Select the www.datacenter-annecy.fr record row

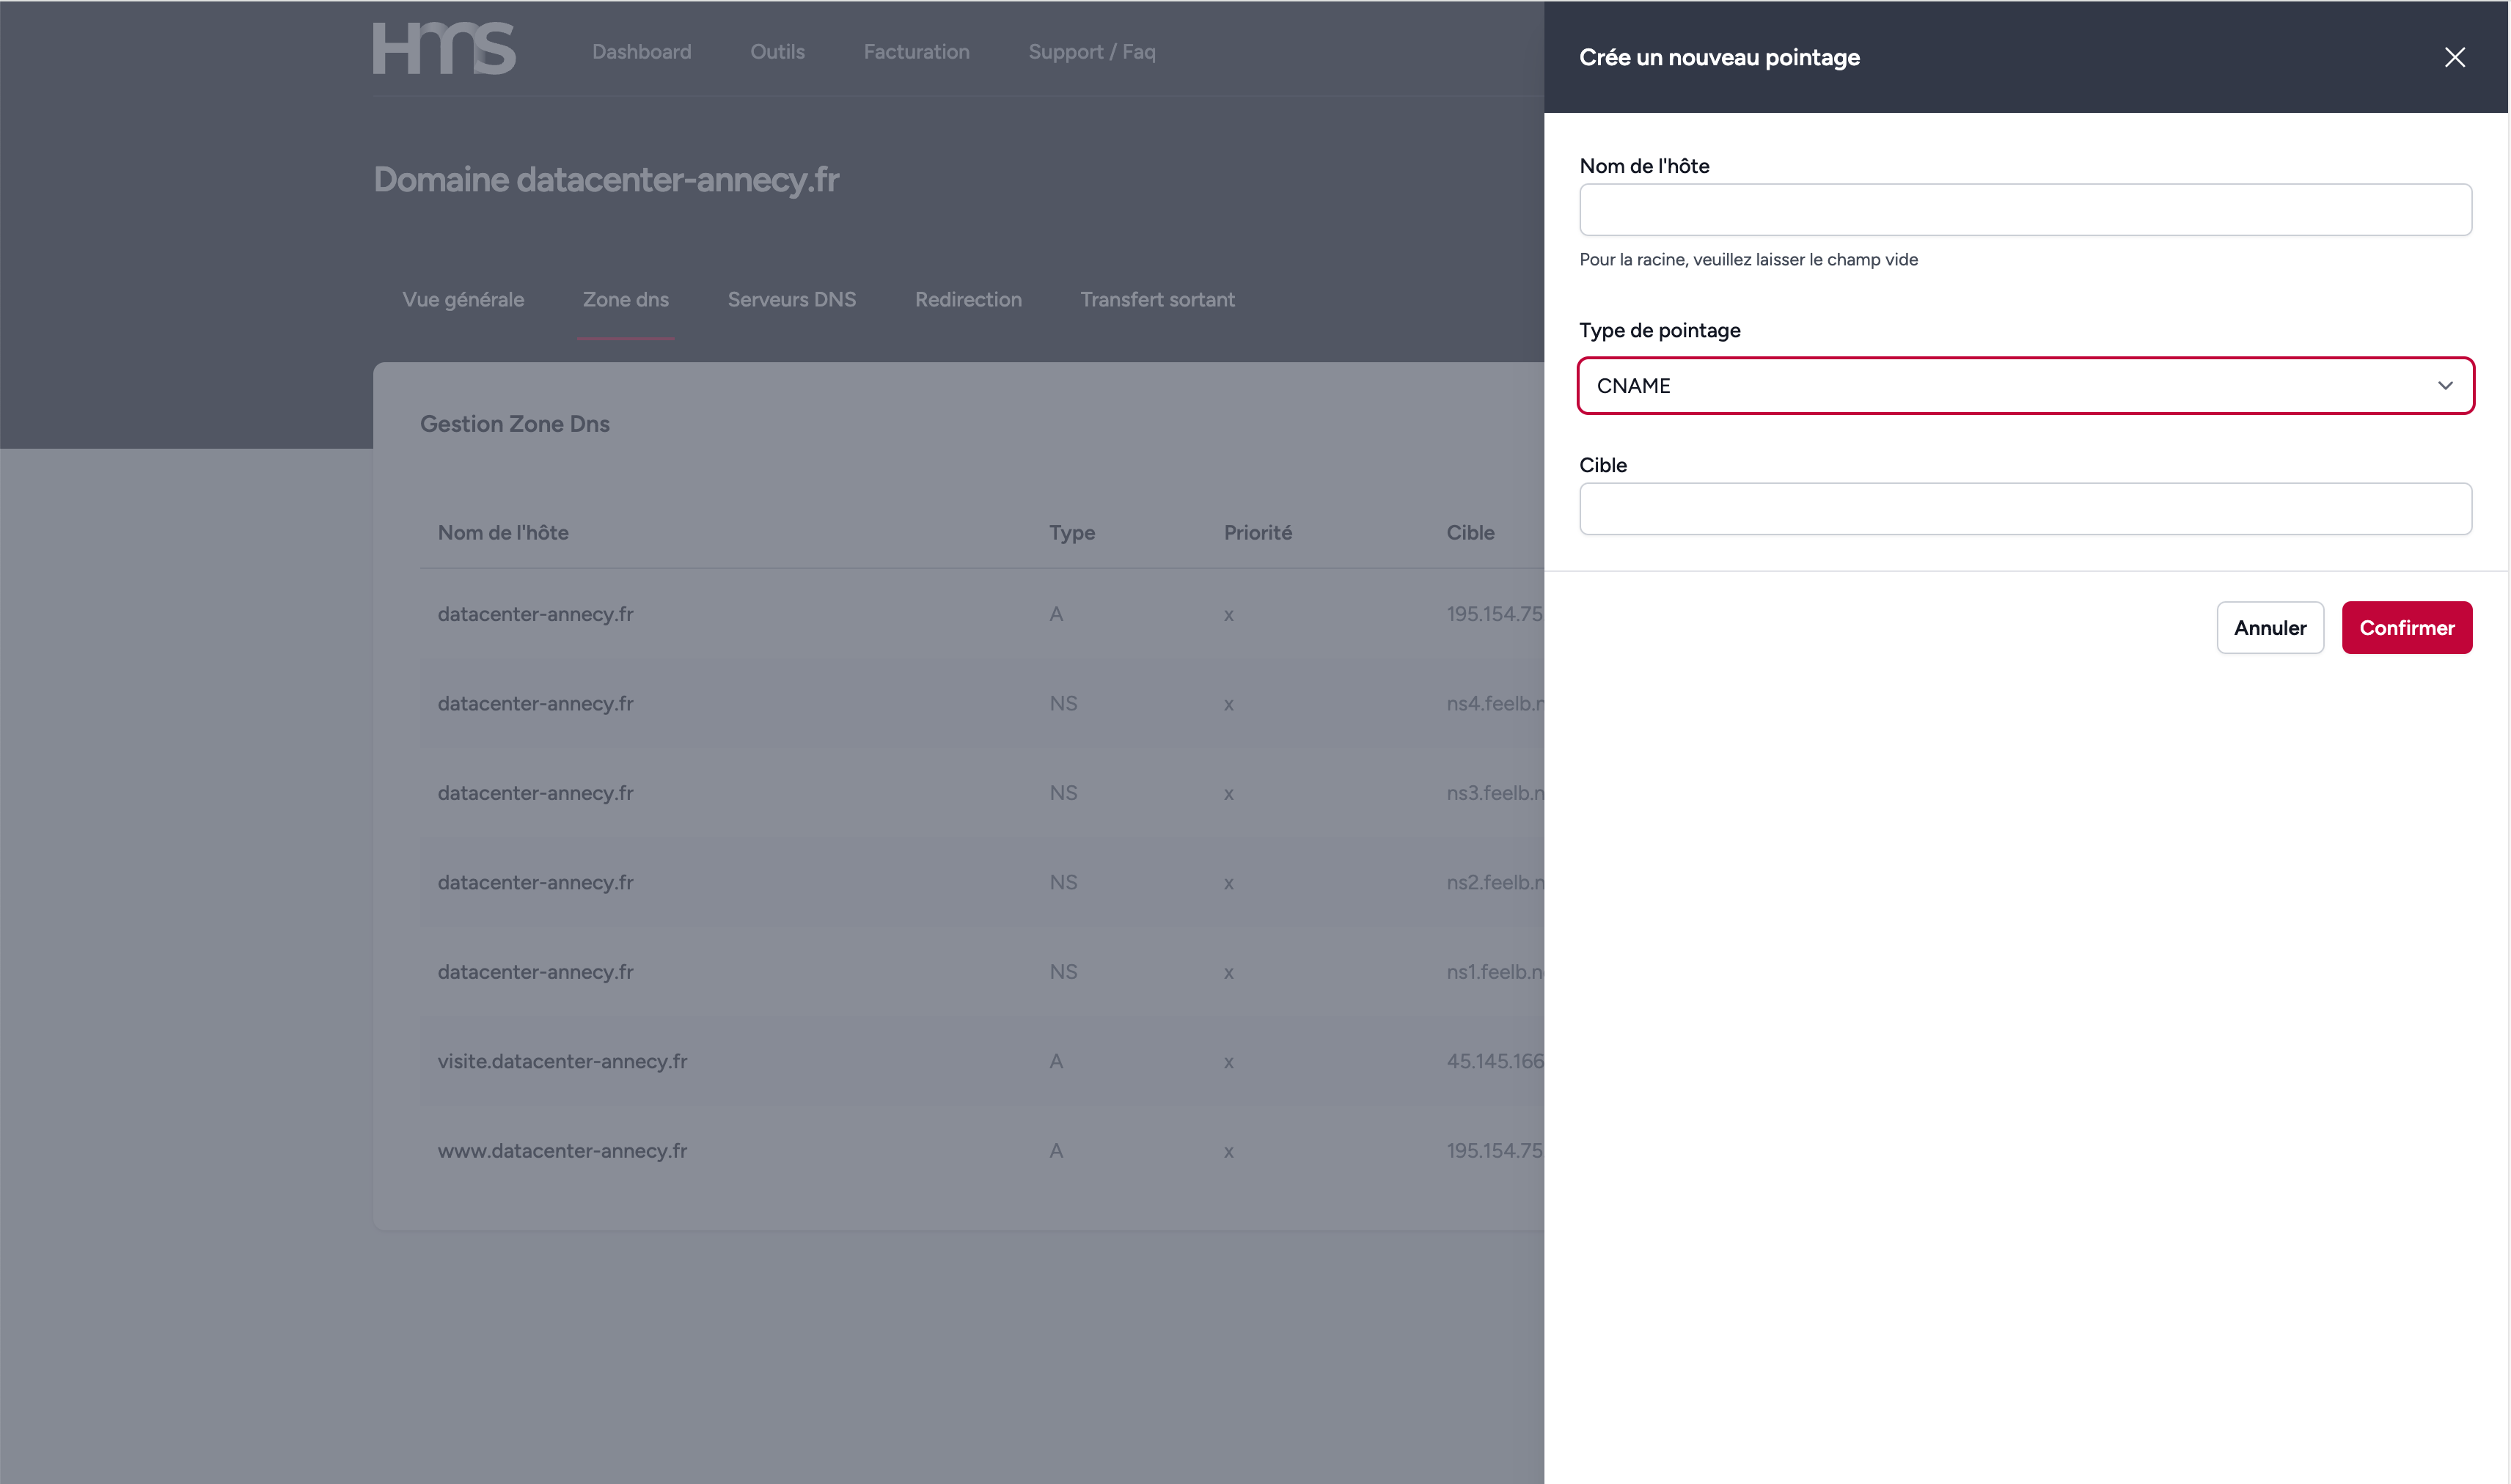point(562,1150)
